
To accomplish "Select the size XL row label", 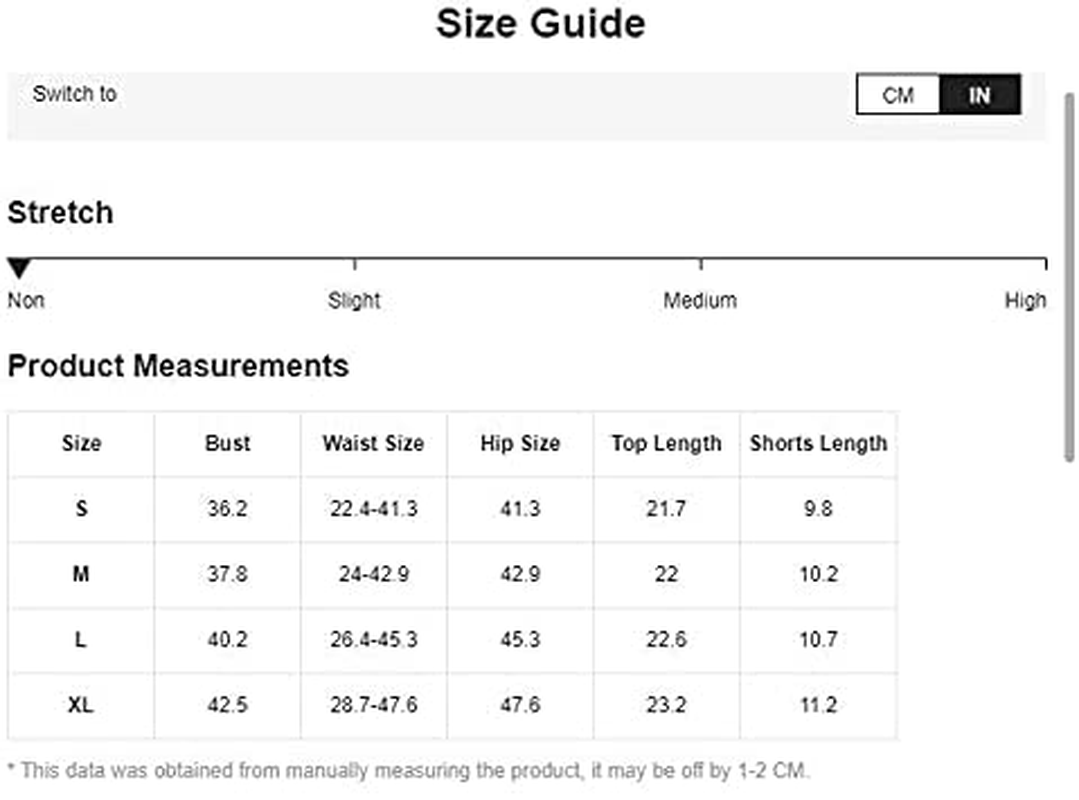I will [x=81, y=704].
